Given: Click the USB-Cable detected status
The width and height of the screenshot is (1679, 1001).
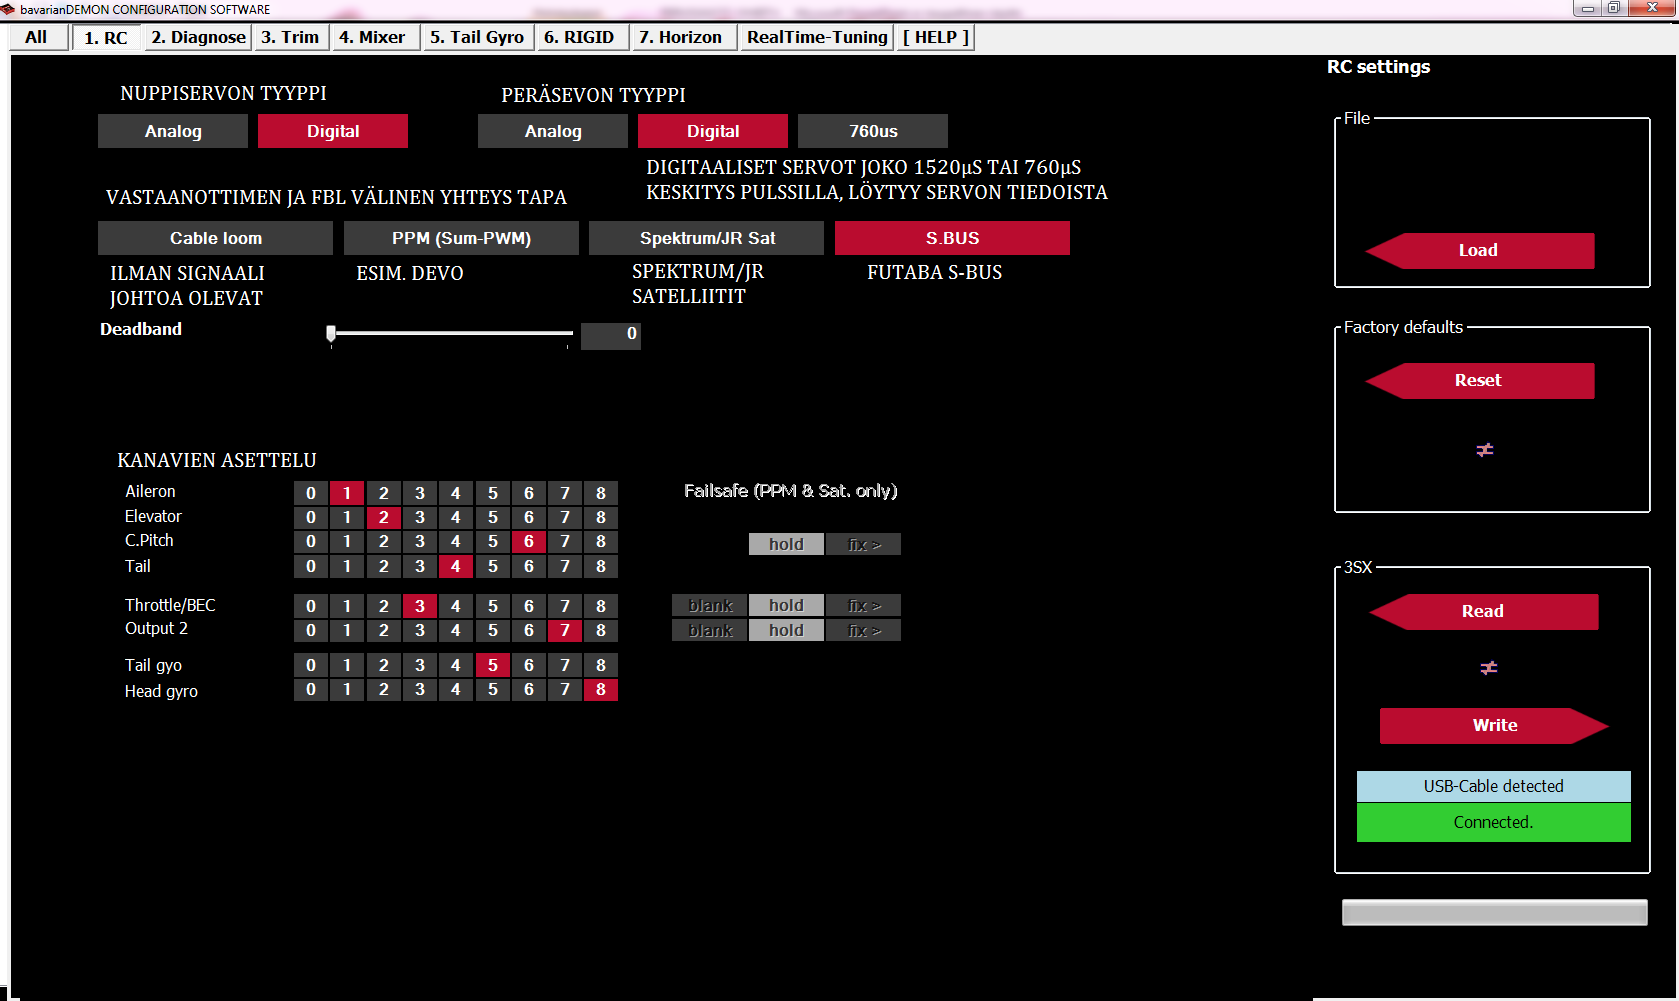Looking at the screenshot, I should point(1494,786).
